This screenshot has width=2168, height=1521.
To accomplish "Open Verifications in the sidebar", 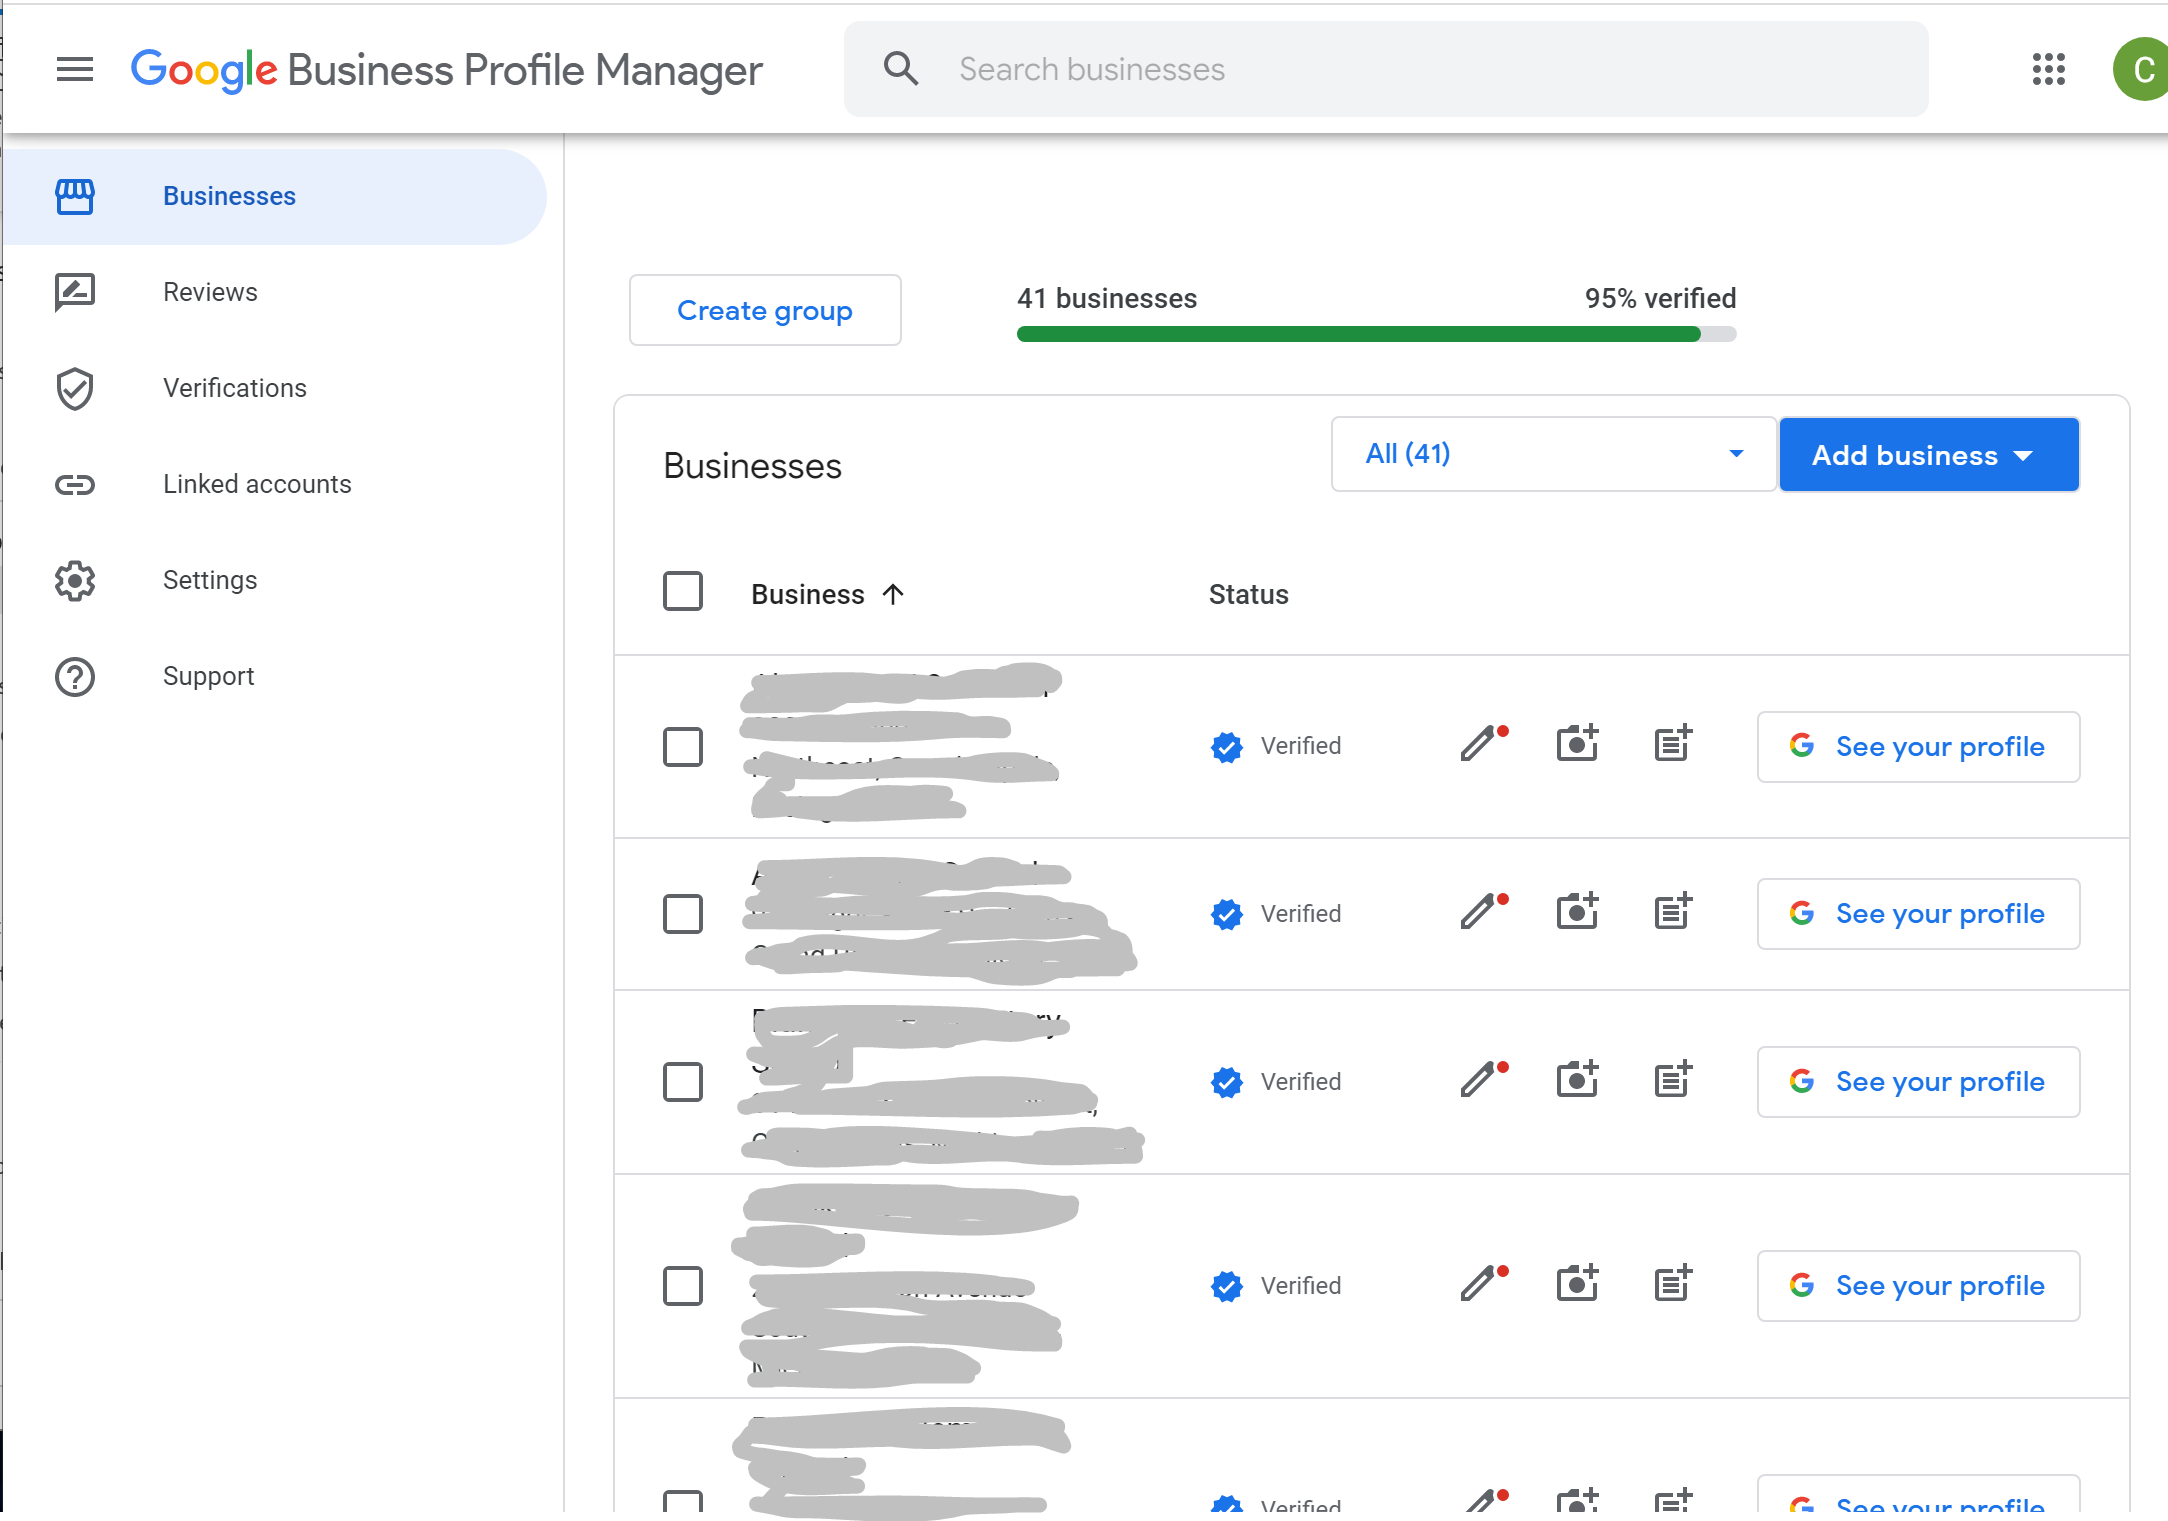I will [234, 388].
